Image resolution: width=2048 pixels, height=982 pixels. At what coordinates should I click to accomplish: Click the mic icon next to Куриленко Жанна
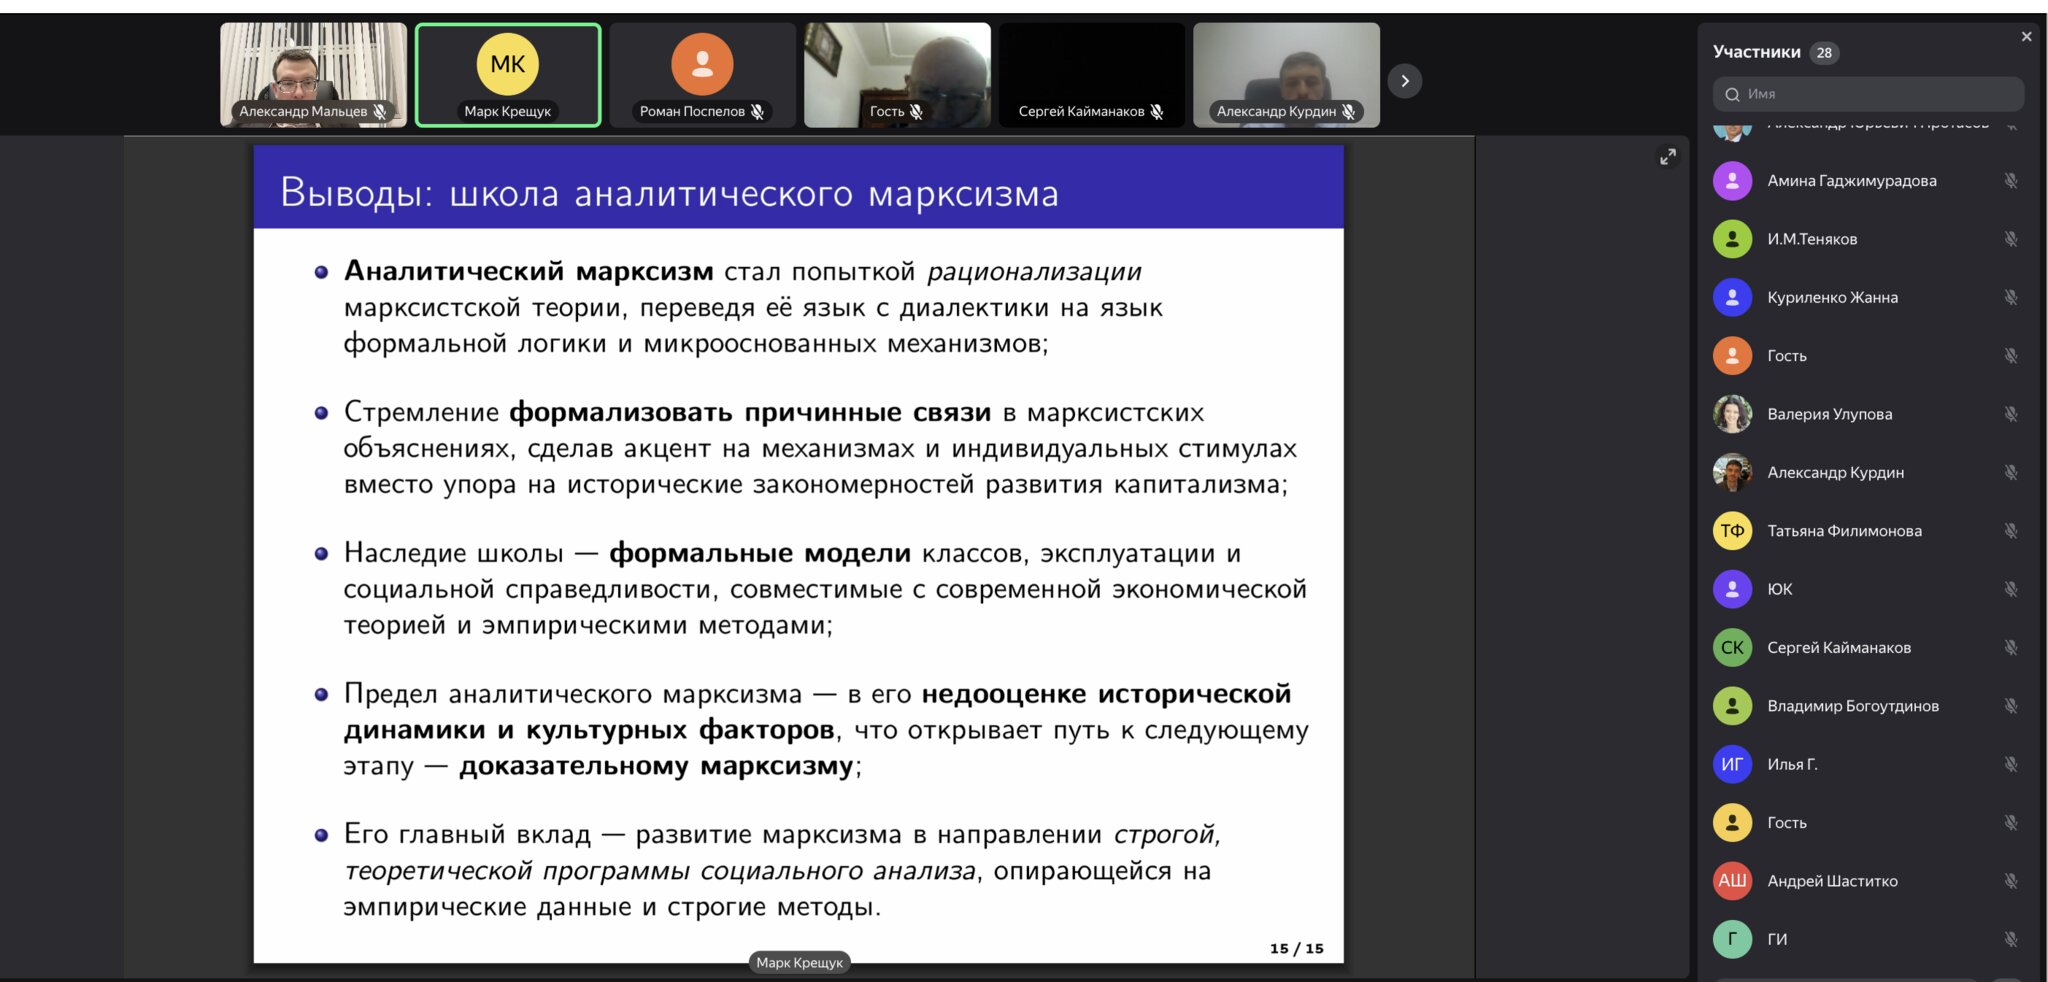click(2011, 297)
